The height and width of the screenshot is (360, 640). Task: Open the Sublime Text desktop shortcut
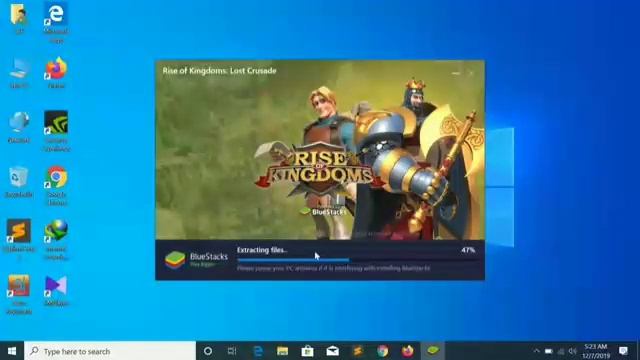pos(19,239)
